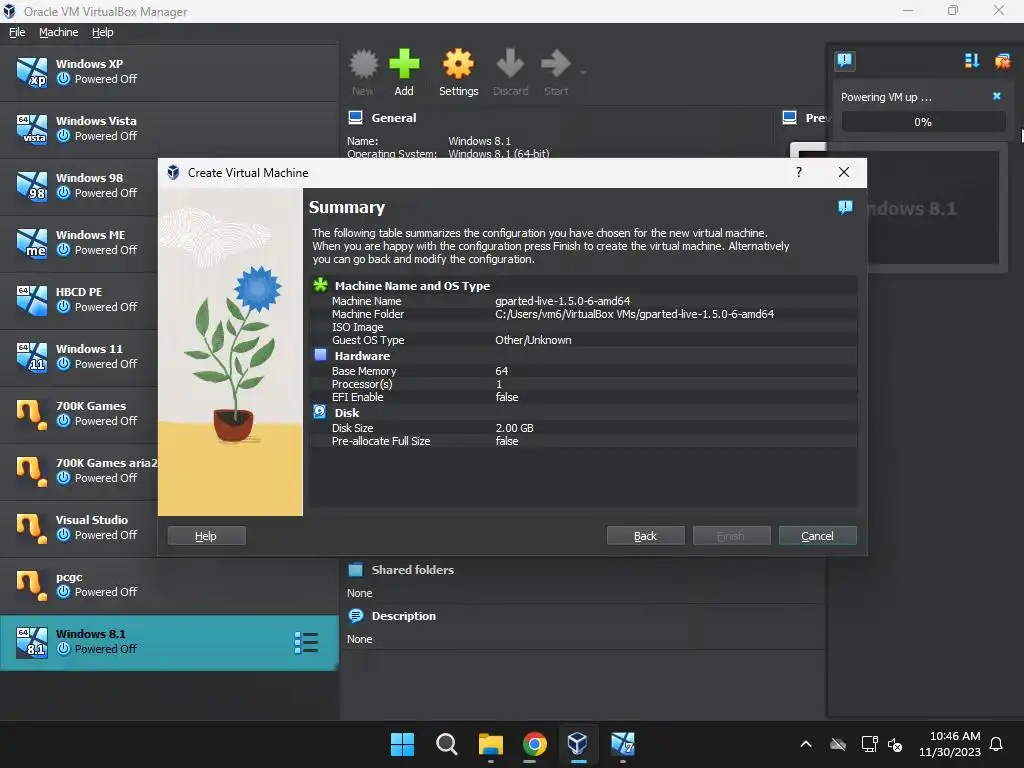Click Guest OS Type value Other/Unknown
The width and height of the screenshot is (1024, 768).
[533, 340]
